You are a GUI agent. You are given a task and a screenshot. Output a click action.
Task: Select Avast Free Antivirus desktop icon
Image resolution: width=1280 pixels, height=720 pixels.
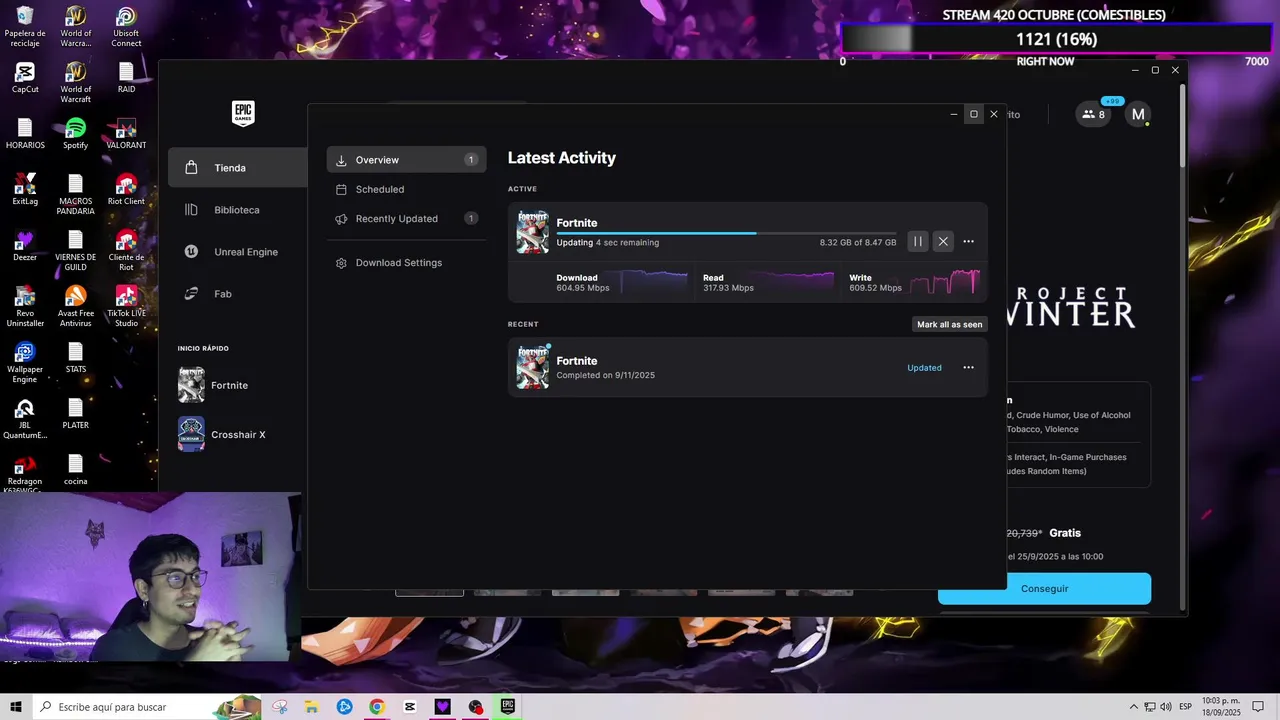tap(75, 307)
